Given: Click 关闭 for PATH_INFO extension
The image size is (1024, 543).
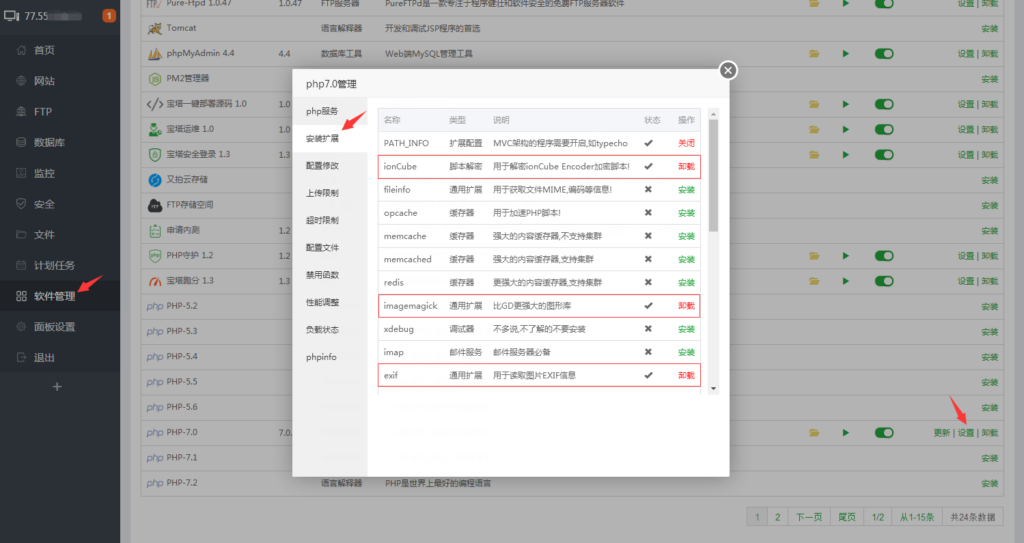Looking at the screenshot, I should pyautogui.click(x=686, y=143).
